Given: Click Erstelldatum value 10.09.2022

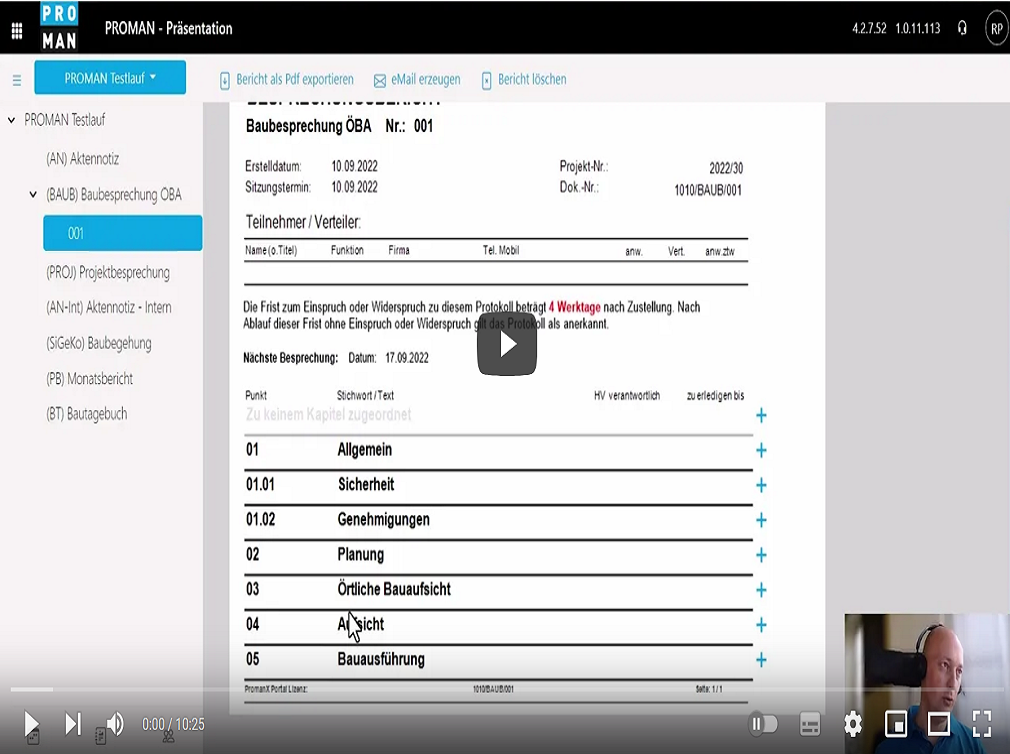Looking at the screenshot, I should [354, 166].
